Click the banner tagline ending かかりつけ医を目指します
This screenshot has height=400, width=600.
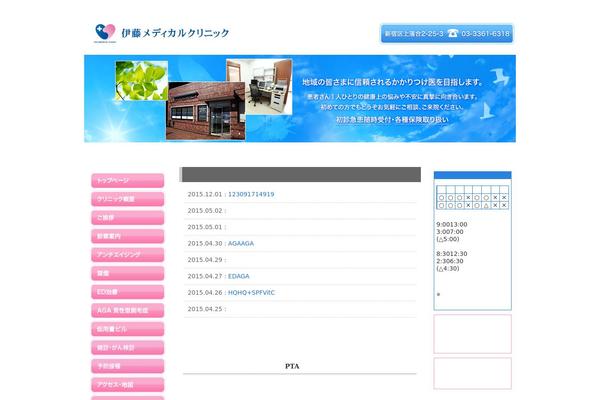pyautogui.click(x=392, y=82)
